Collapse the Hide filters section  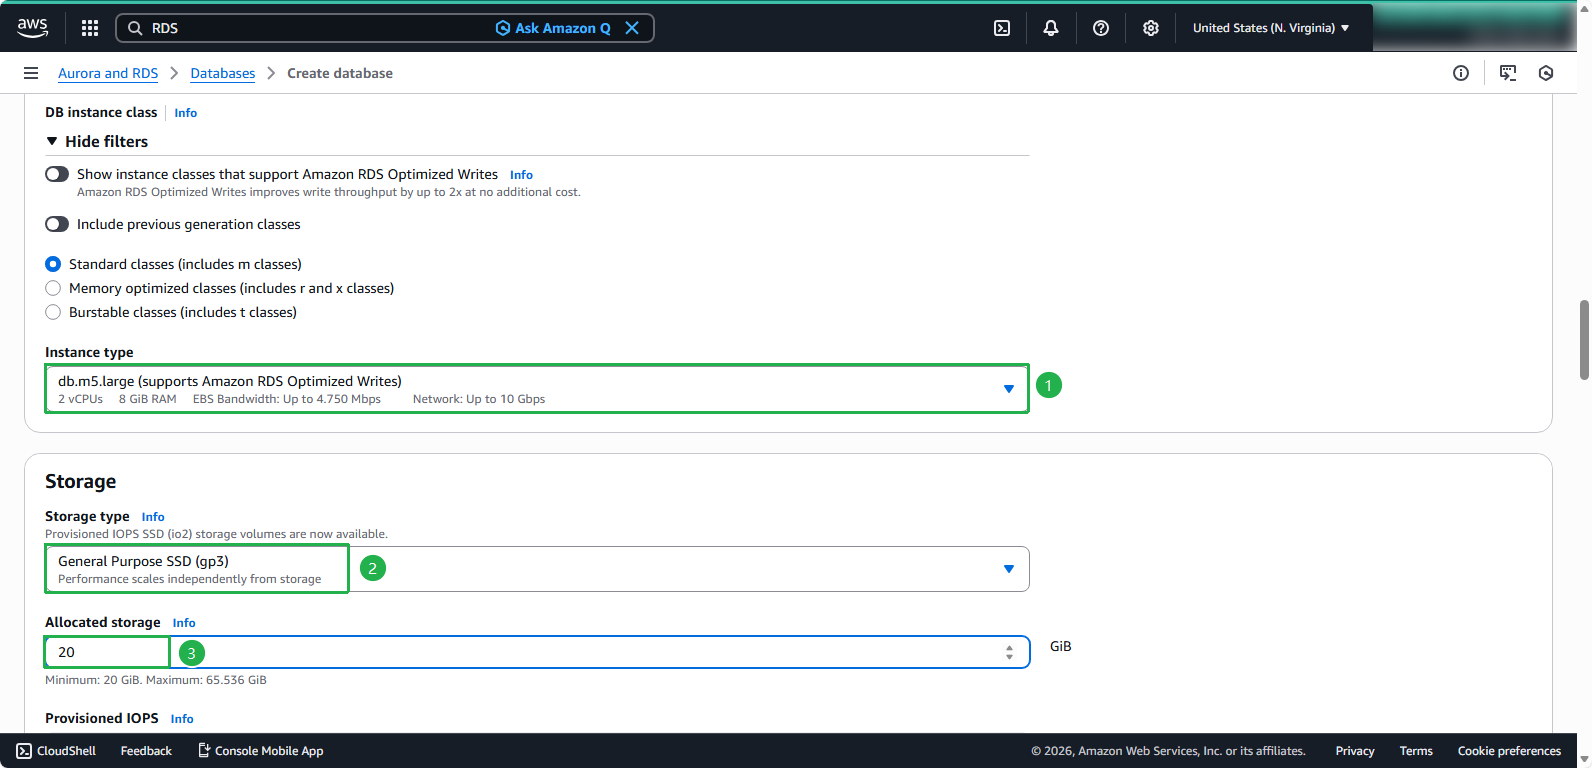click(x=97, y=141)
